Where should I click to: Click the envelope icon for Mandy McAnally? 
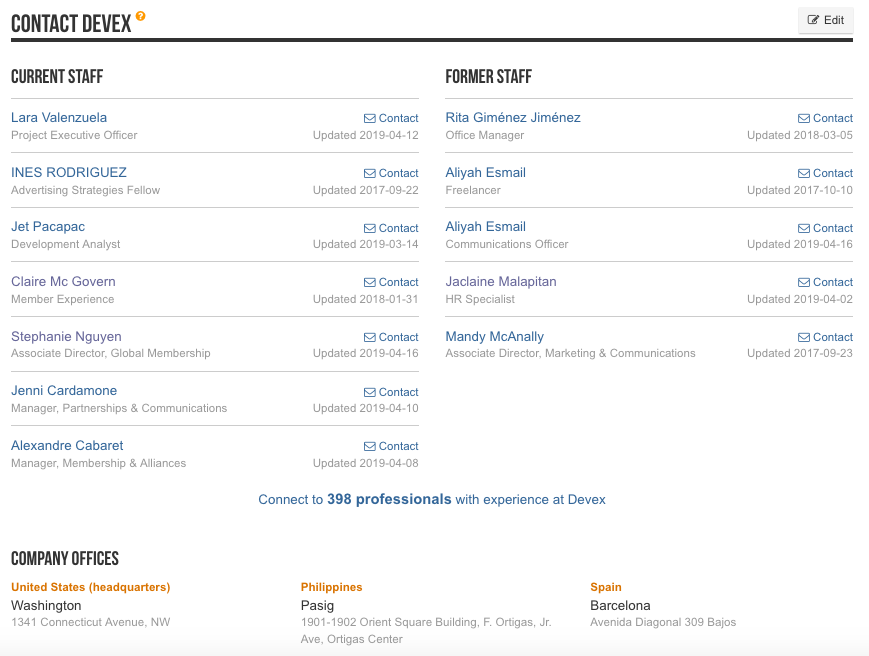(804, 337)
